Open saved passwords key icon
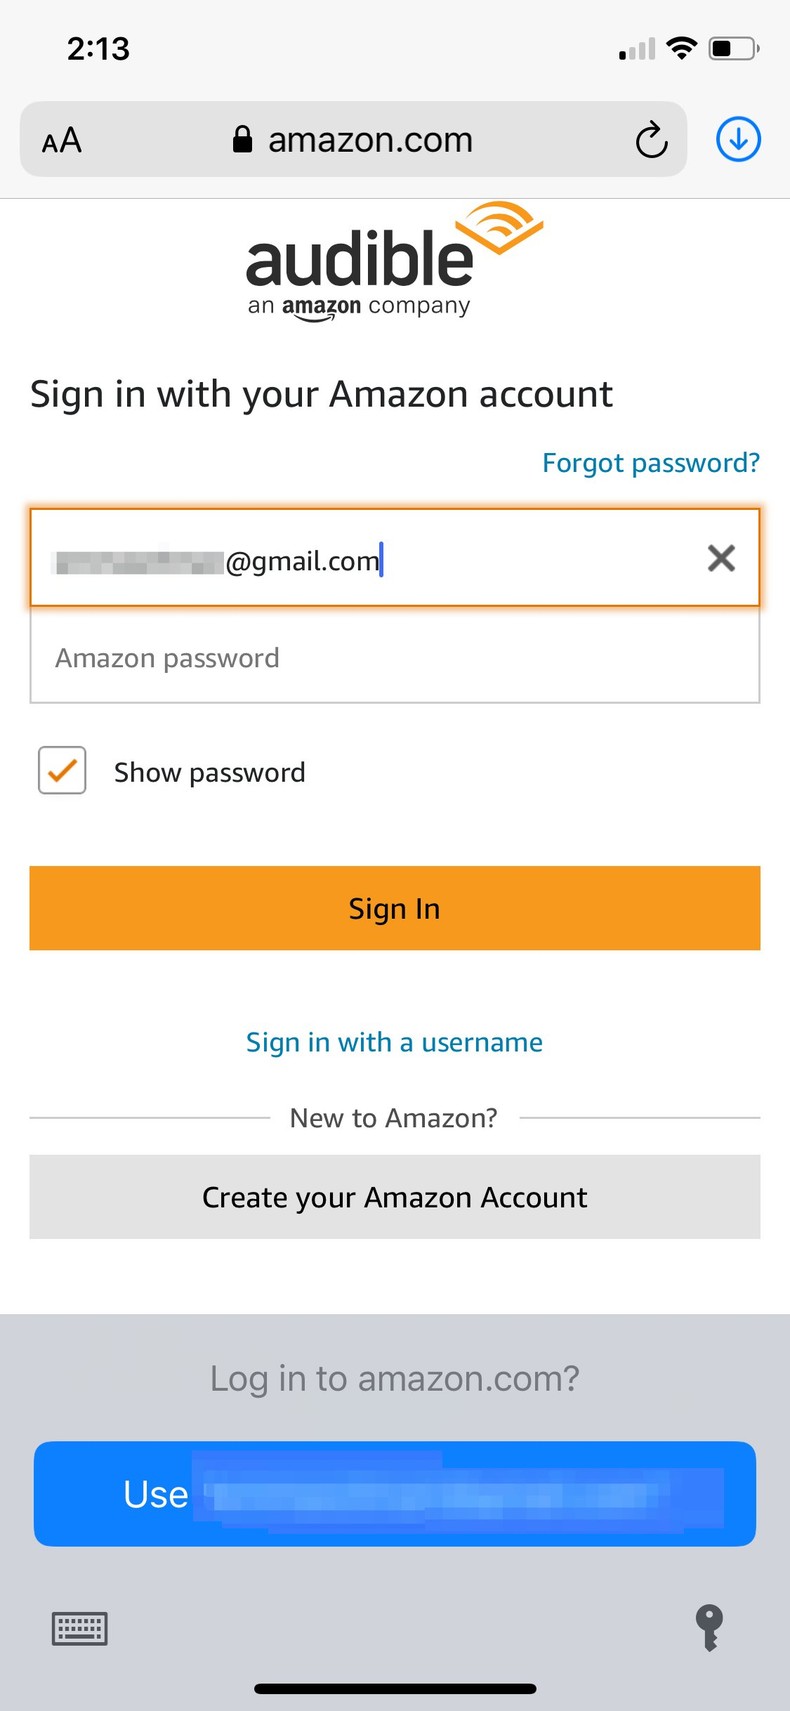This screenshot has width=790, height=1711. 708,1627
